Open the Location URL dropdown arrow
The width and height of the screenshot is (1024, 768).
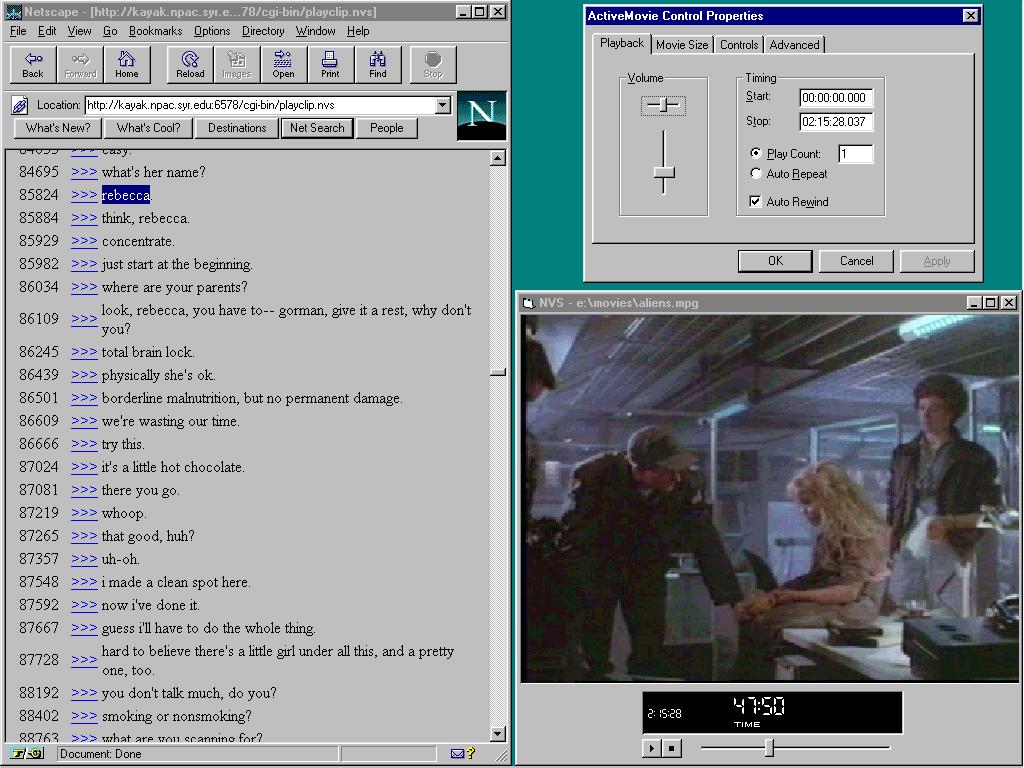[443, 105]
